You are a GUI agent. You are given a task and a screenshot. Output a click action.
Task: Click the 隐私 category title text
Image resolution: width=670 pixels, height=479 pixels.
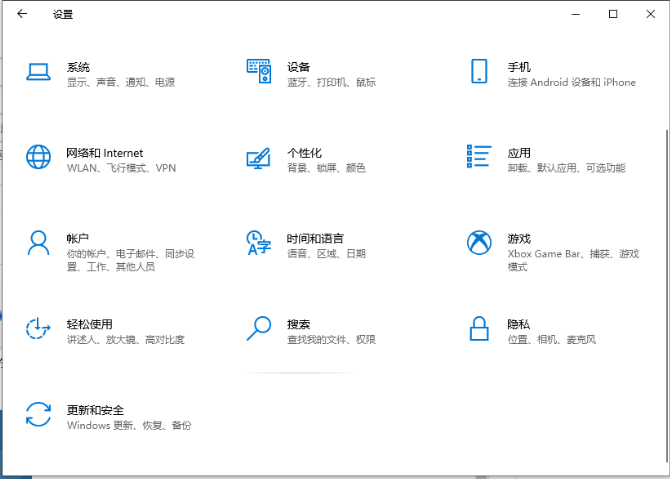click(x=518, y=324)
